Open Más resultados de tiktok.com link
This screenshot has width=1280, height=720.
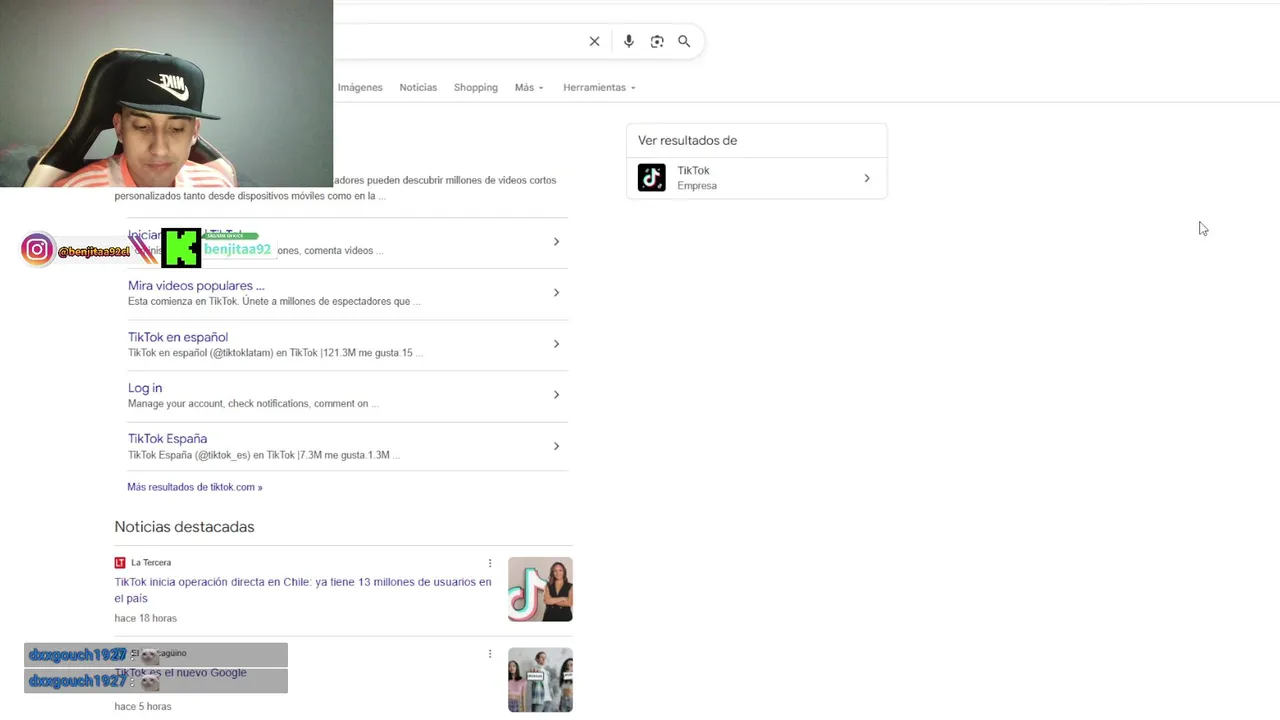195,487
